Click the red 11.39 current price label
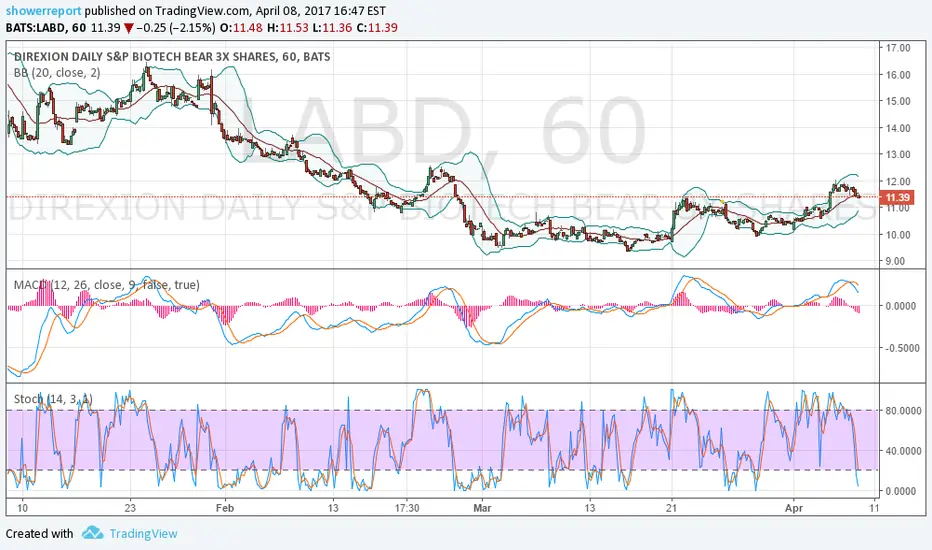 coord(897,197)
